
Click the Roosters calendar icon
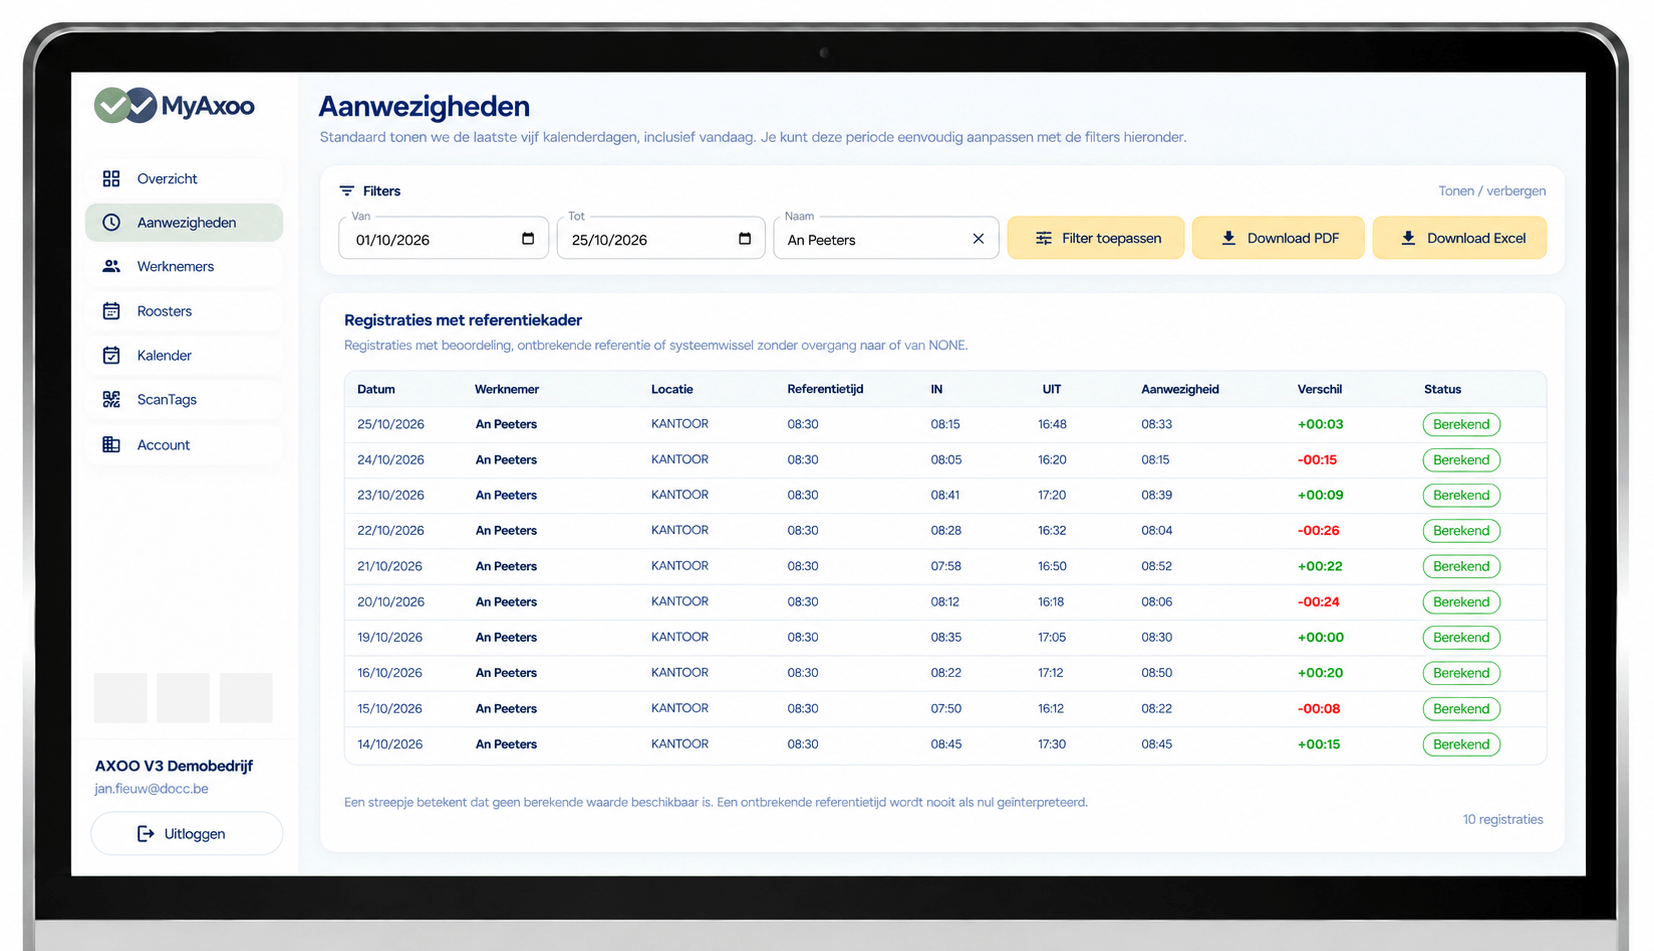(x=111, y=311)
